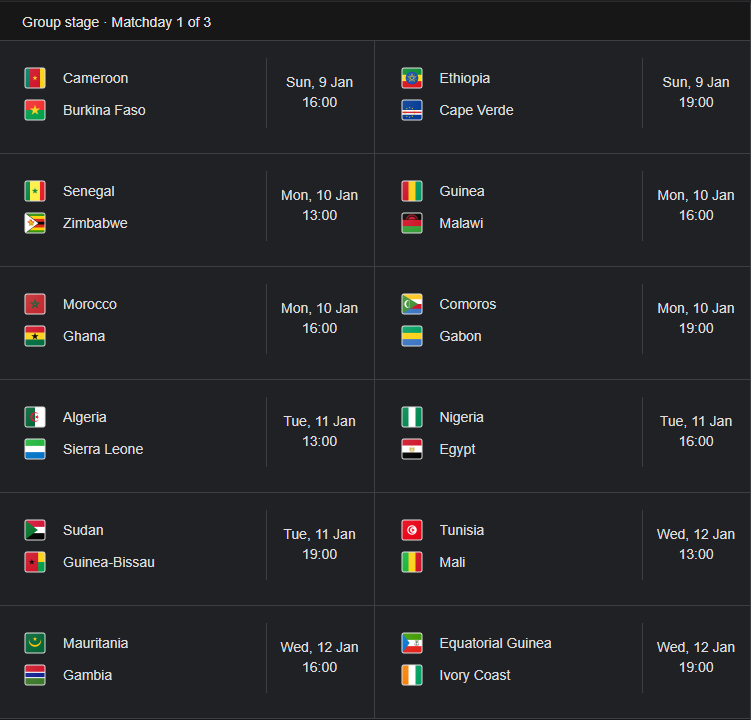This screenshot has width=751, height=720.
Task: Open the Wed, 12 Jan 19:00 fixture time
Action: click(x=695, y=657)
